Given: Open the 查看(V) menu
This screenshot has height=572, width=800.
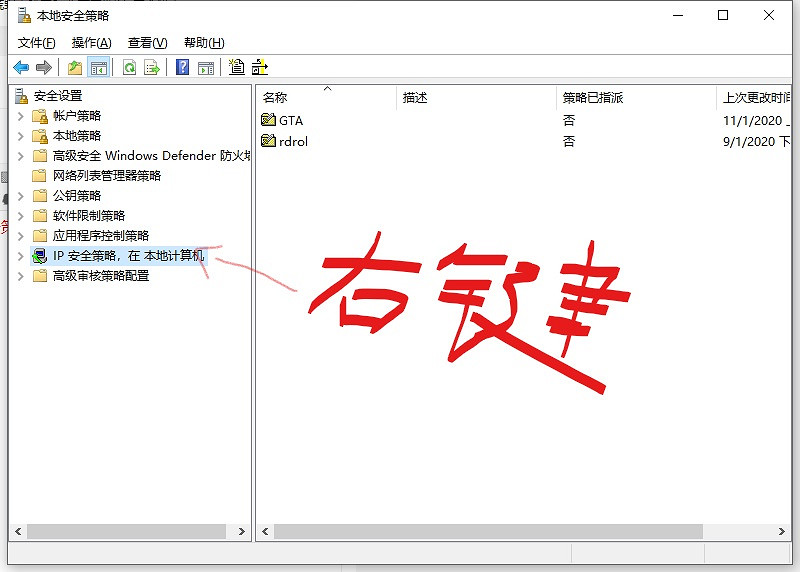Looking at the screenshot, I should [x=147, y=43].
